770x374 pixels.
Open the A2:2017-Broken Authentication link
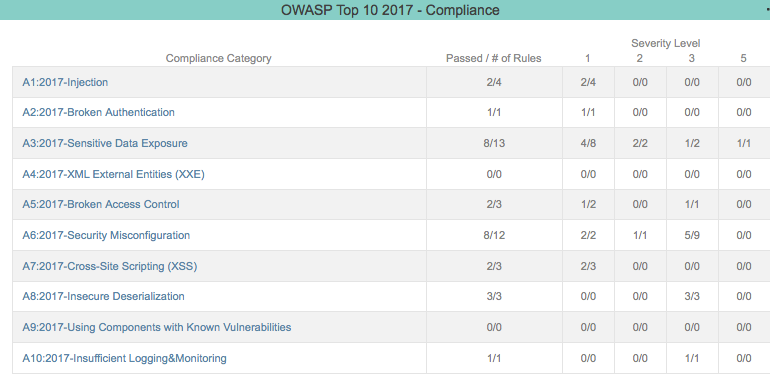click(x=98, y=112)
